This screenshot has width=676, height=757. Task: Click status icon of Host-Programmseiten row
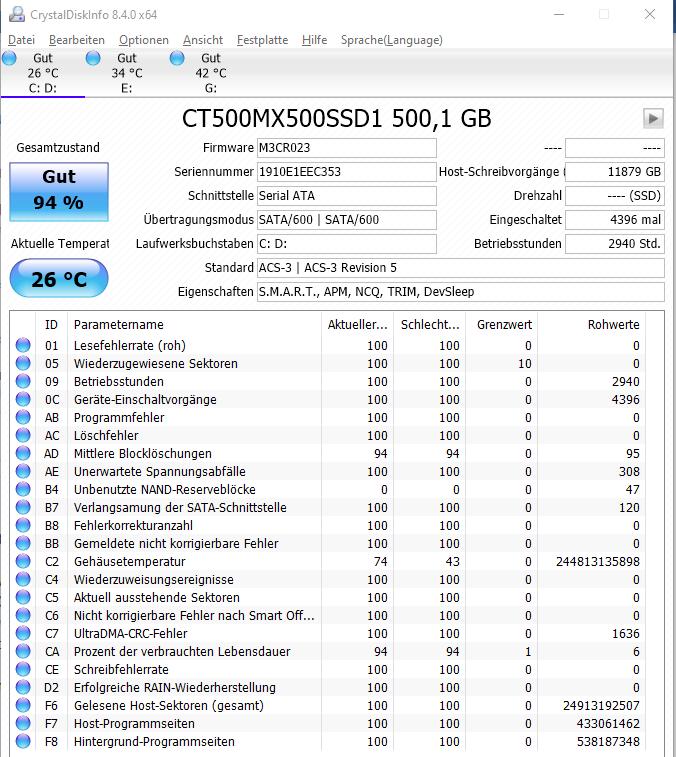point(23,723)
